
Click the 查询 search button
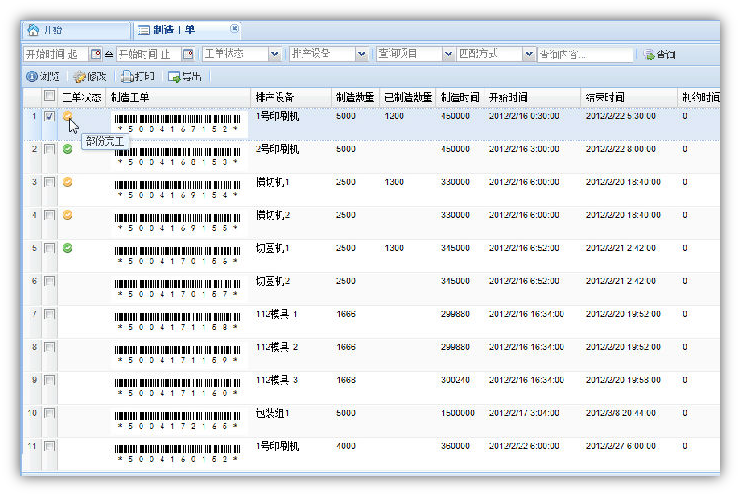(659, 55)
